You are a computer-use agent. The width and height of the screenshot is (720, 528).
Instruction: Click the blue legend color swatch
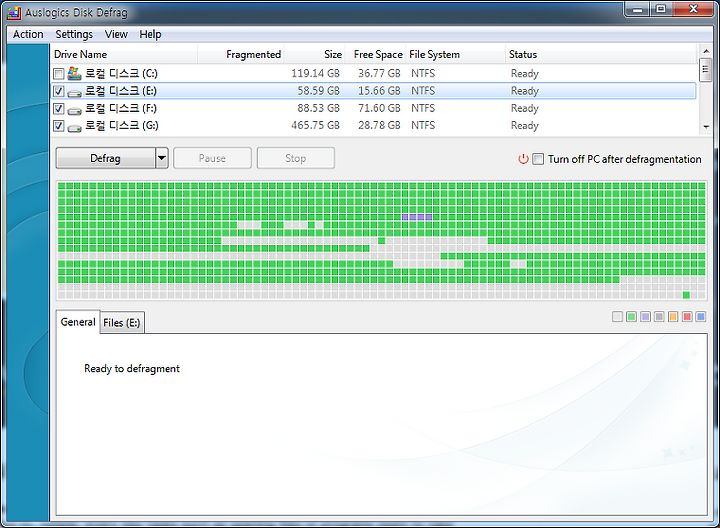coord(701,316)
